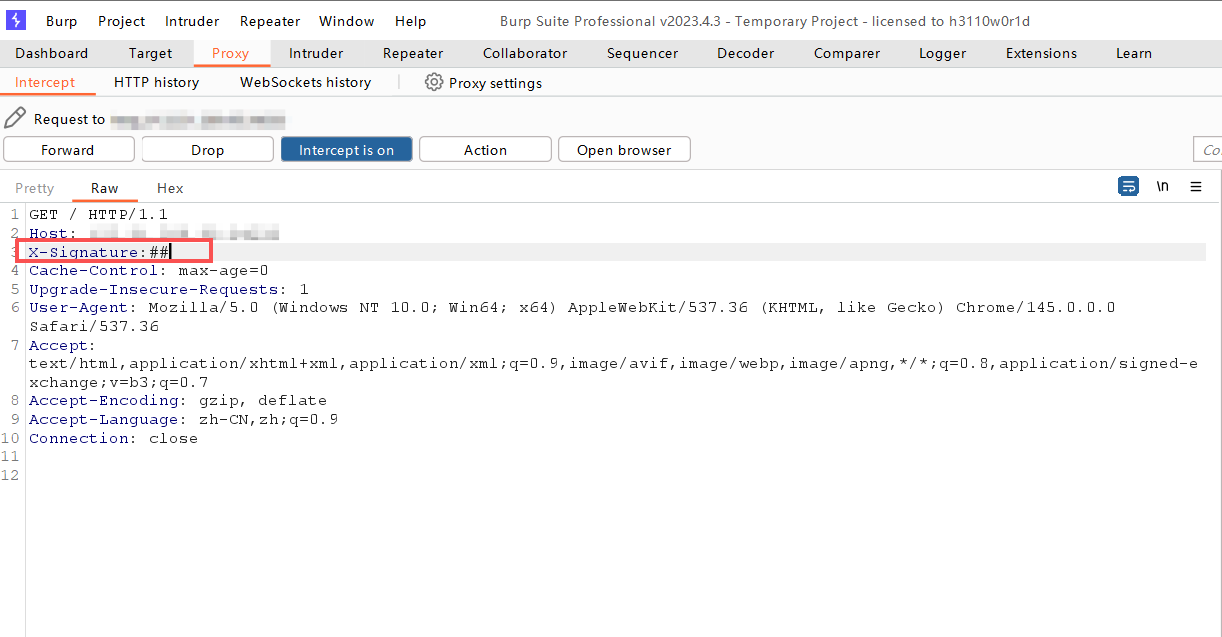This screenshot has width=1222, height=637.
Task: Open the HTTP history sub-tab
Action: (156, 82)
